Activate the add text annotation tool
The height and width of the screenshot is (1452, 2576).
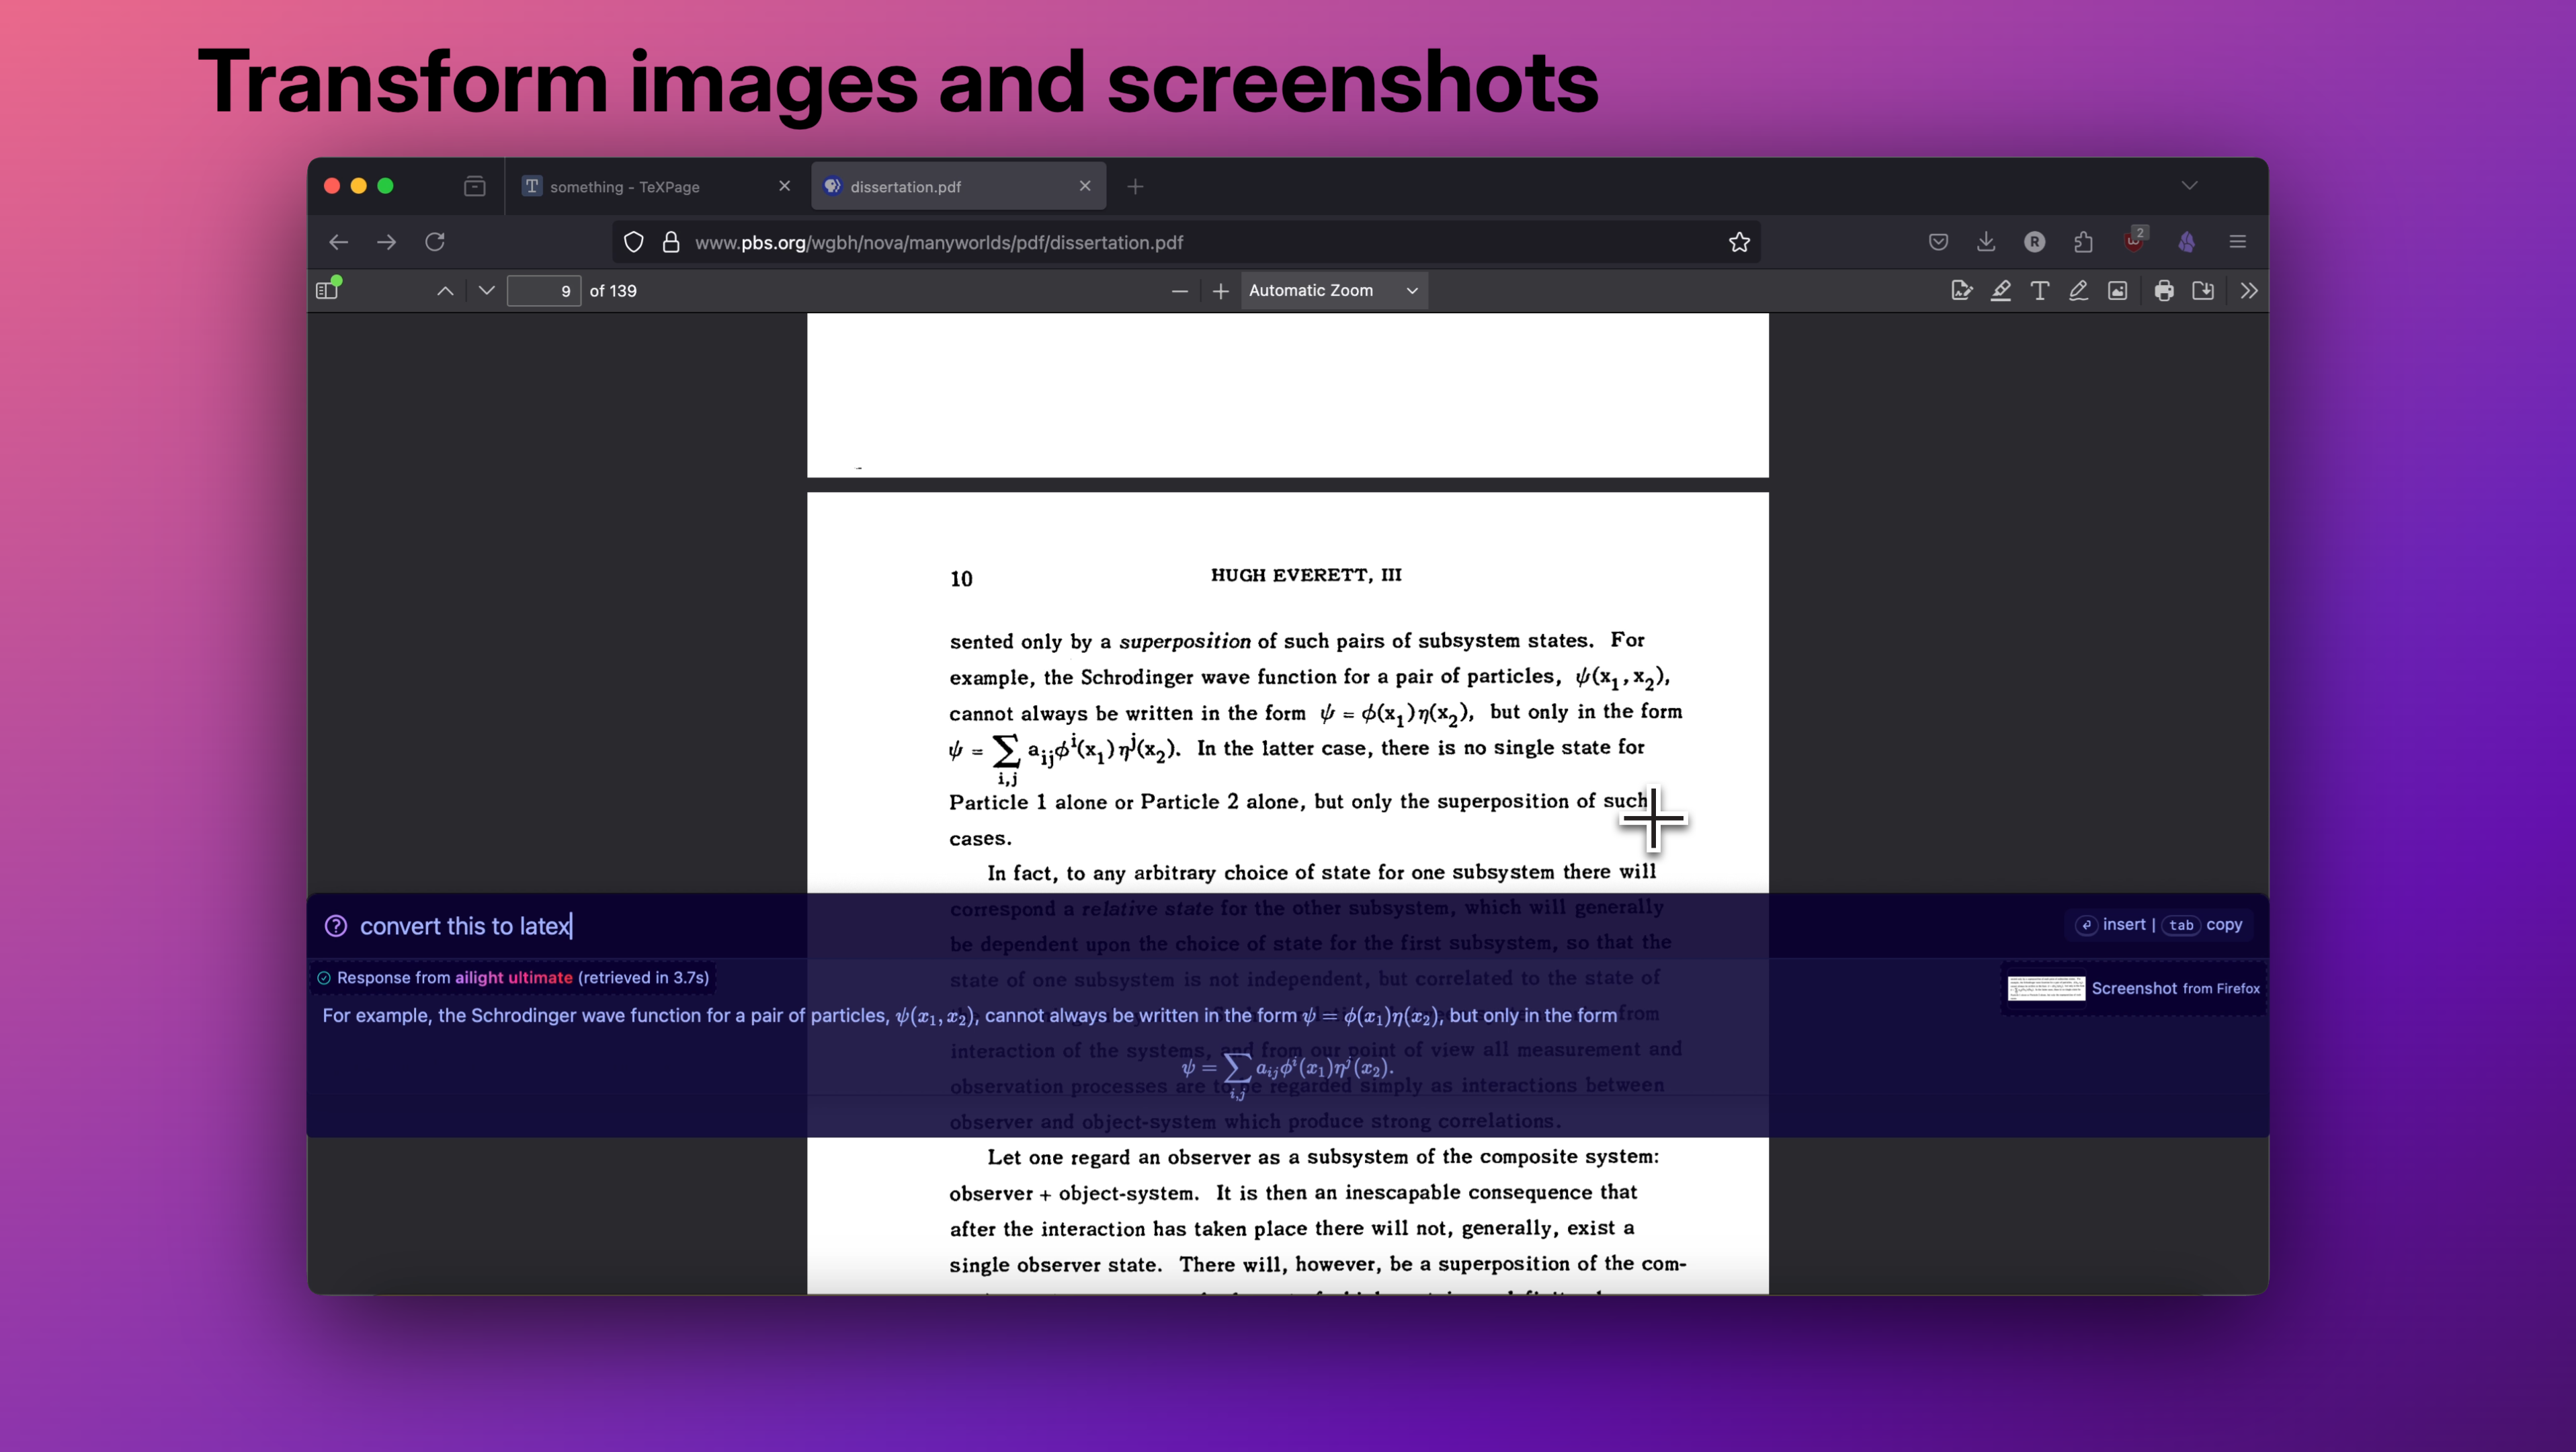pos(2039,291)
